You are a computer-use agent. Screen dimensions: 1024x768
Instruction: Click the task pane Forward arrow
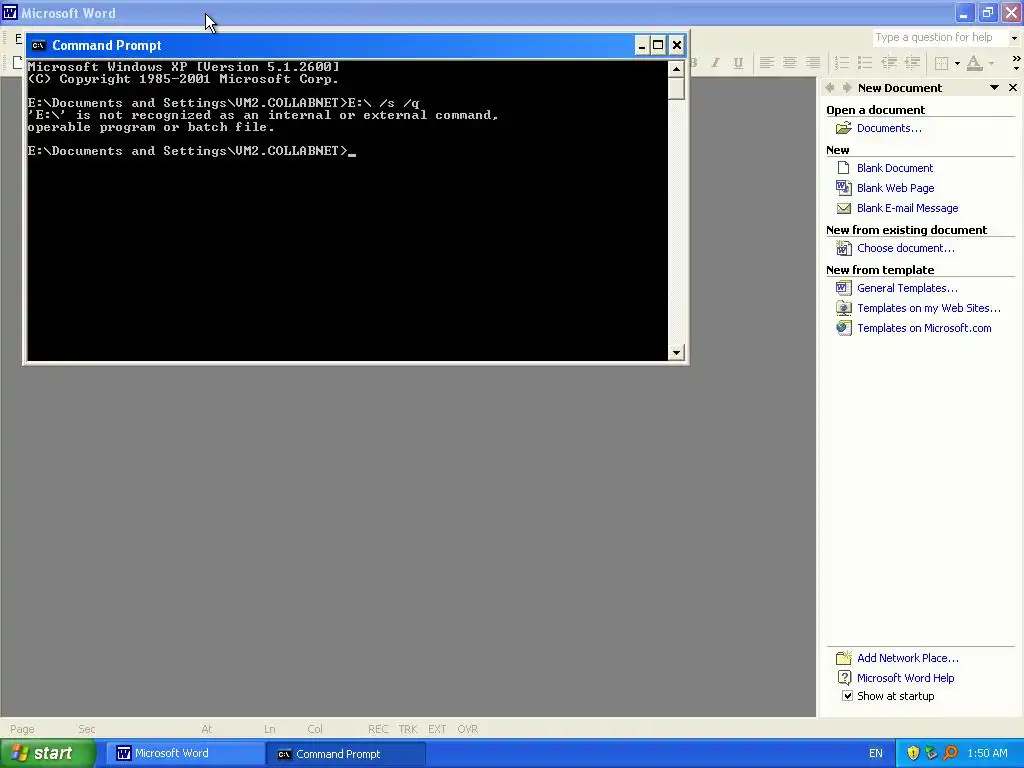coord(846,88)
